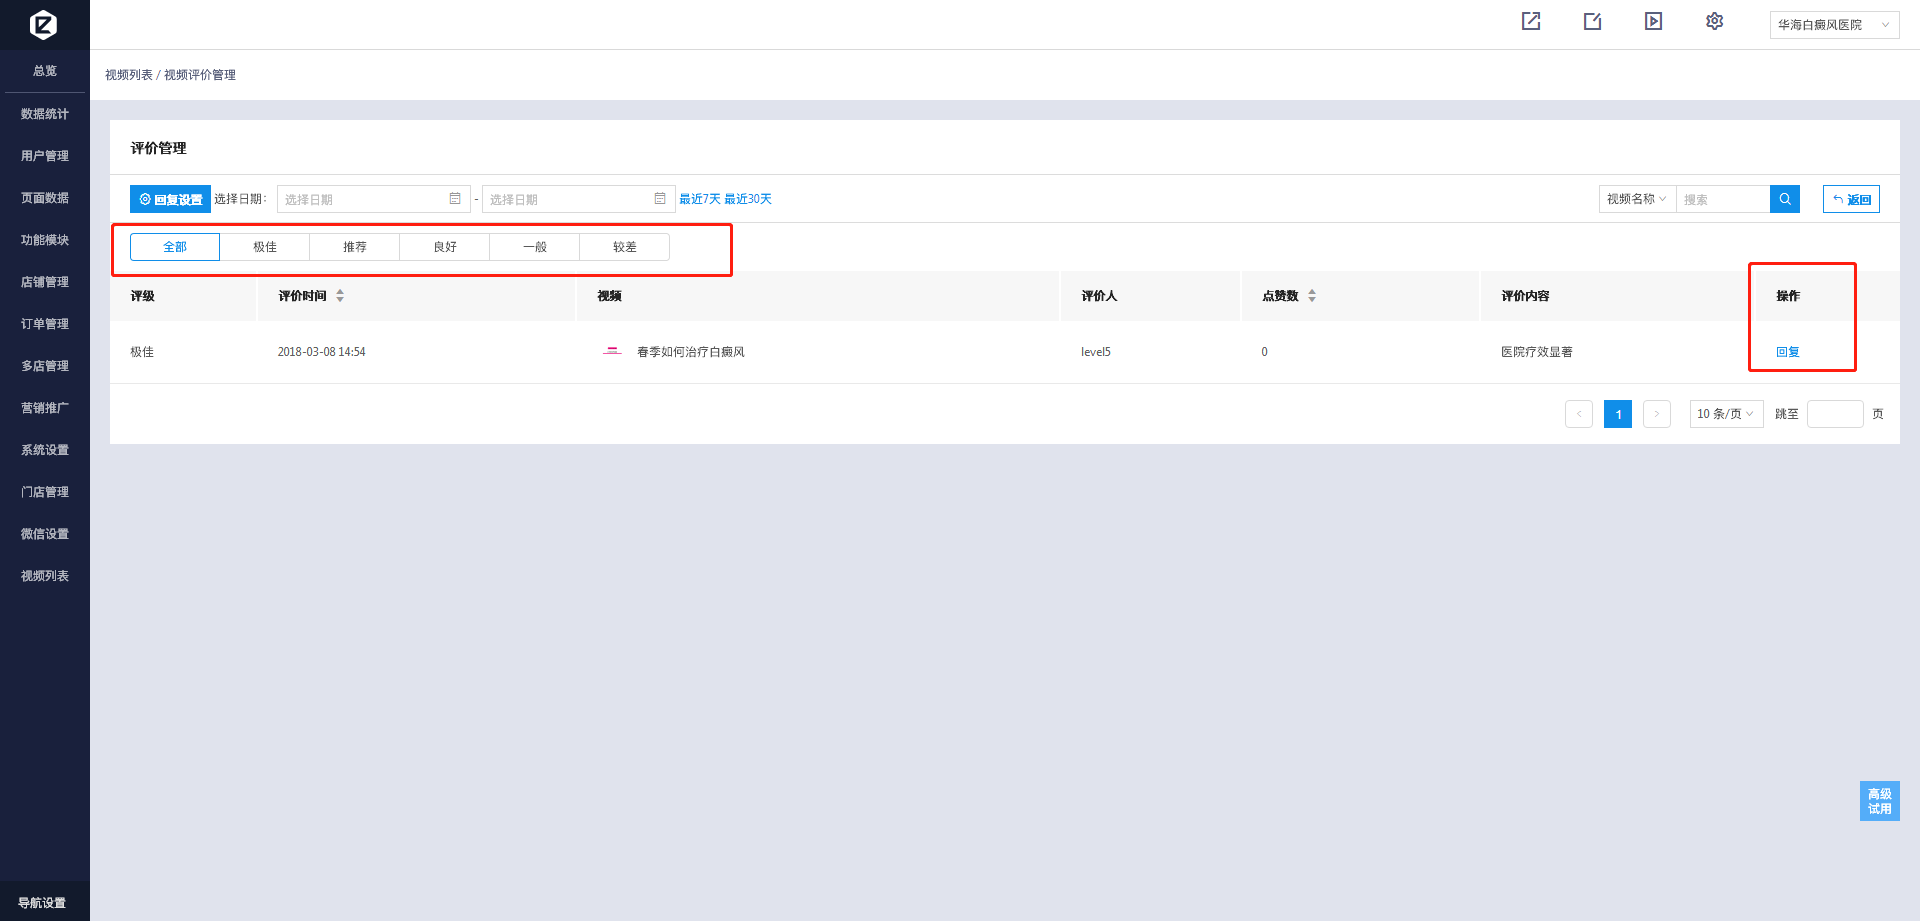This screenshot has width=1920, height=921.
Task: Expand the 华海白癜风医院 account dropdown
Action: [1833, 25]
